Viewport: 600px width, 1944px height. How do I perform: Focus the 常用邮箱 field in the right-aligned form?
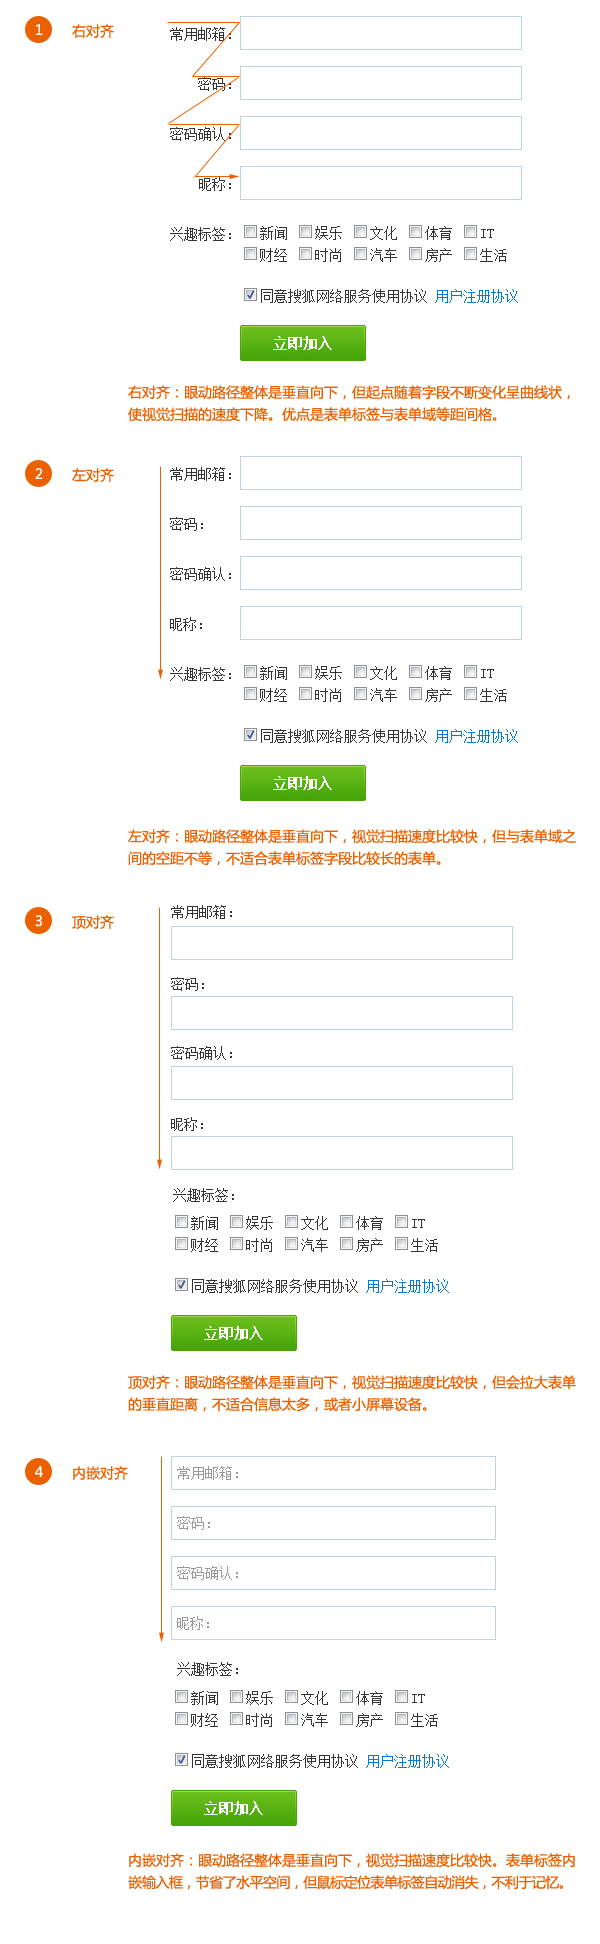(381, 33)
